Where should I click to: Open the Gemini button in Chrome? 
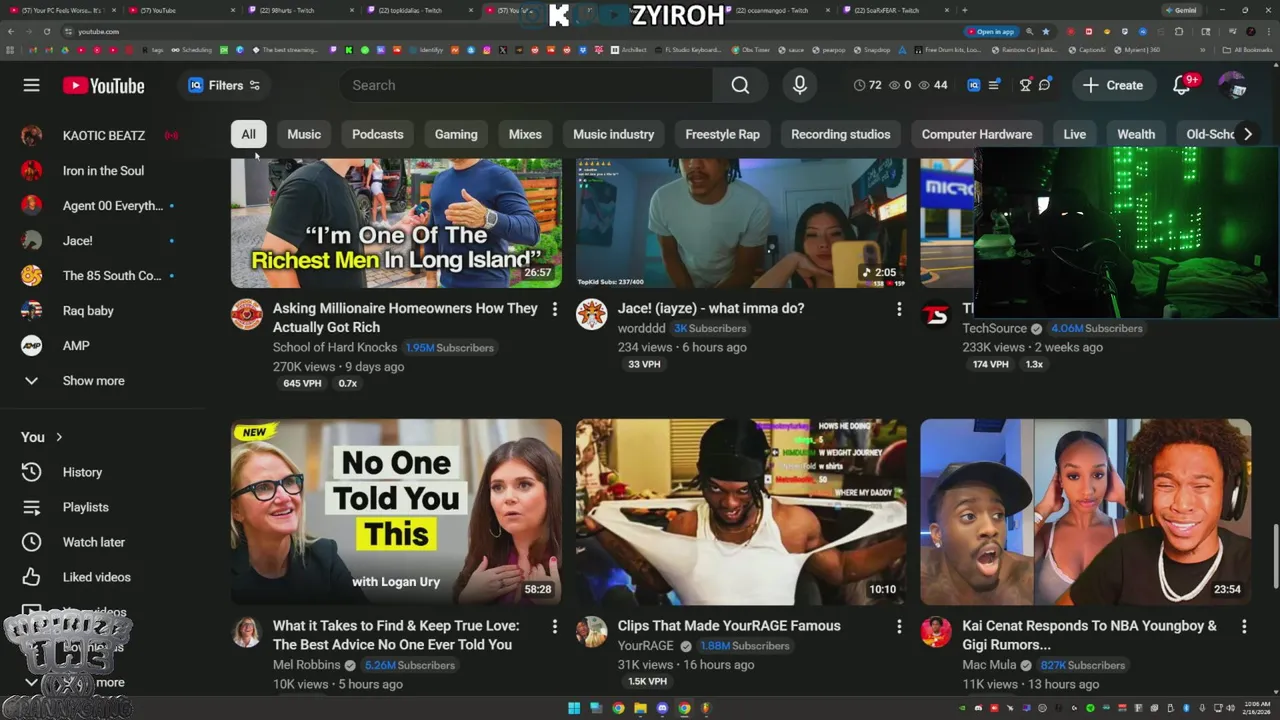pos(1180,10)
